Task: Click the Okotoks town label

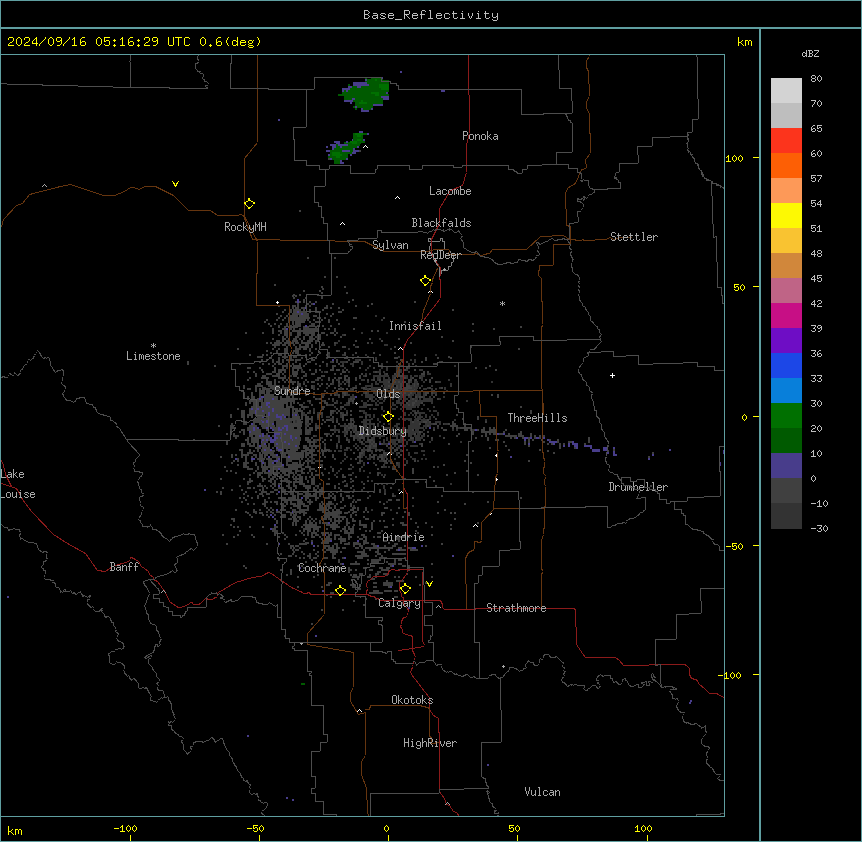Action: [412, 700]
